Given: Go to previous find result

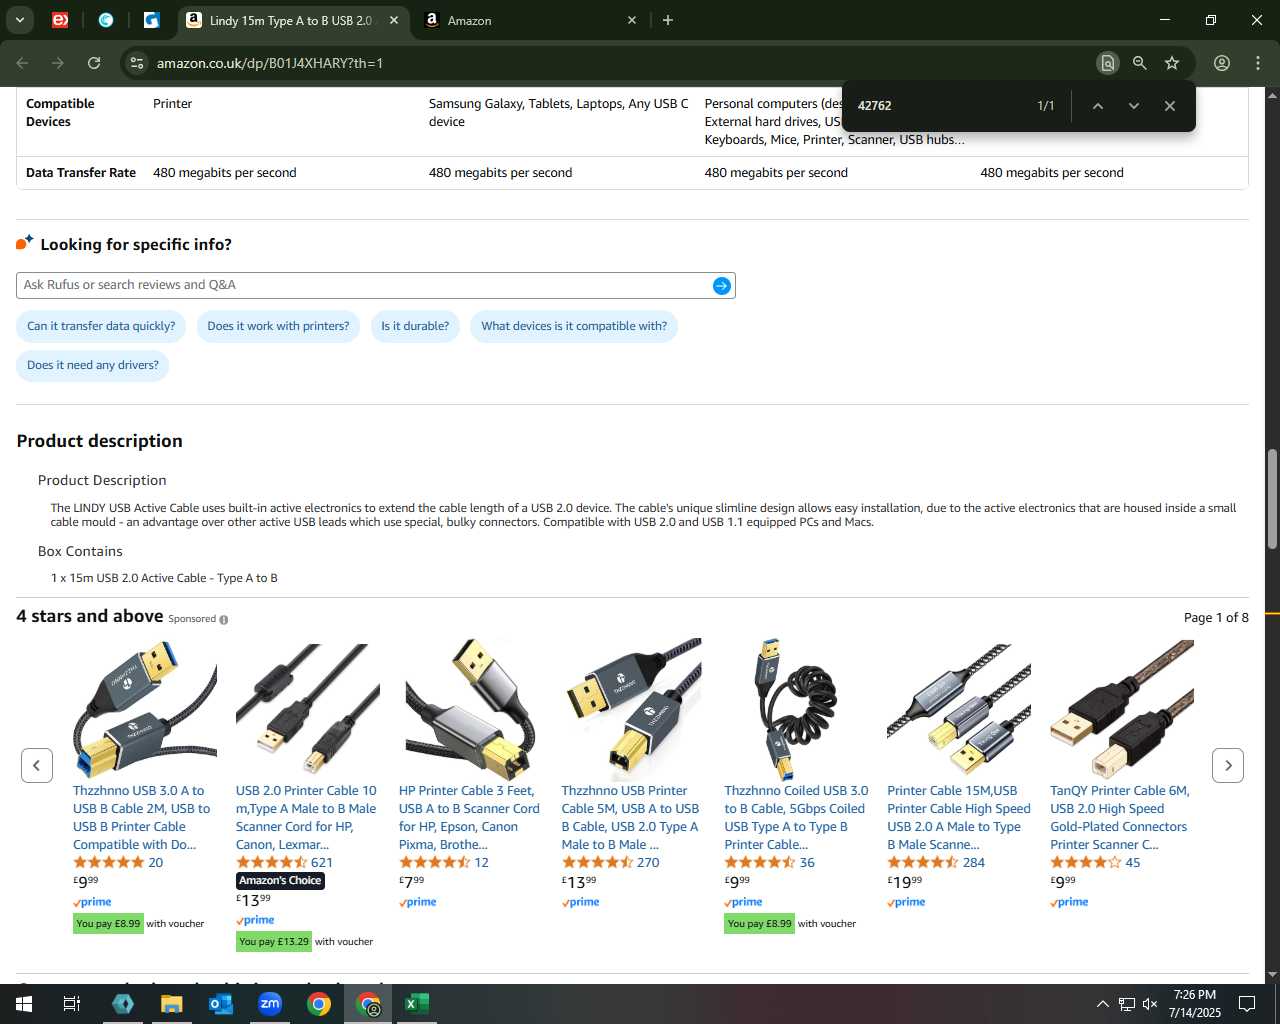Looking at the screenshot, I should 1097,105.
